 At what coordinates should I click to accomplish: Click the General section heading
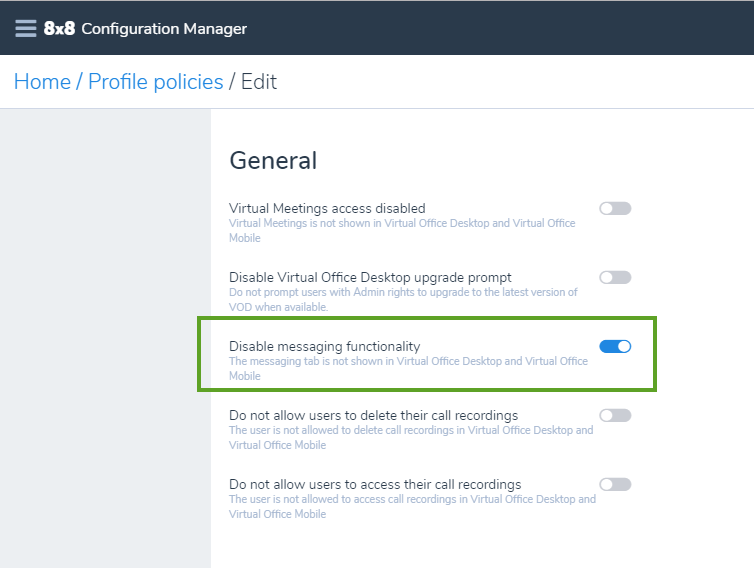(273, 160)
